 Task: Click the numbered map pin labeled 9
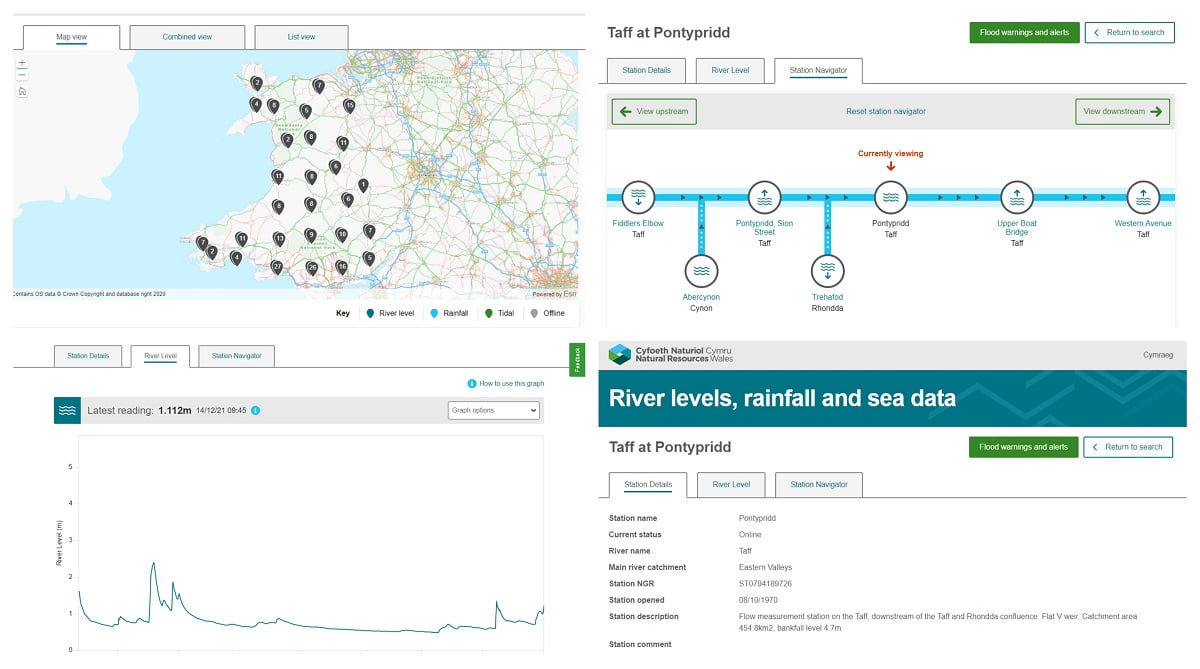click(x=311, y=234)
